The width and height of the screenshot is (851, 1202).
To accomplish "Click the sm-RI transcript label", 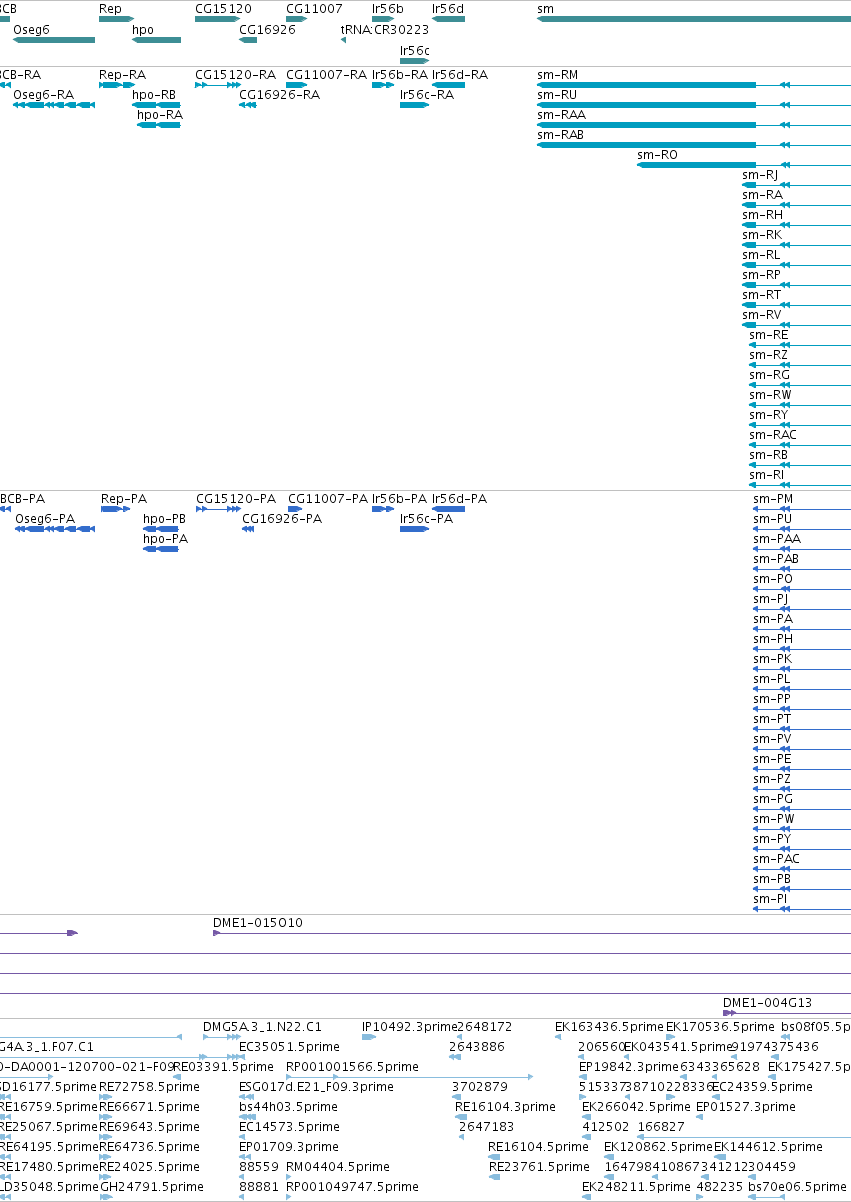I will click(767, 475).
